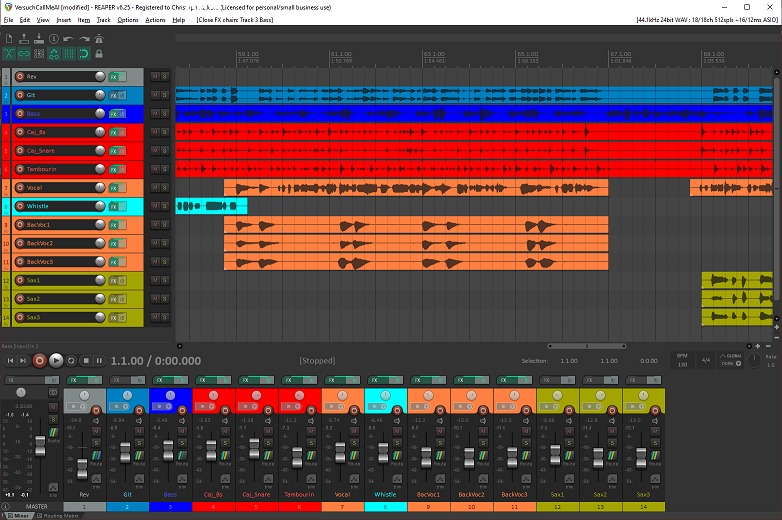
Task: Toggle locking padlock icon
Action: click(x=99, y=53)
